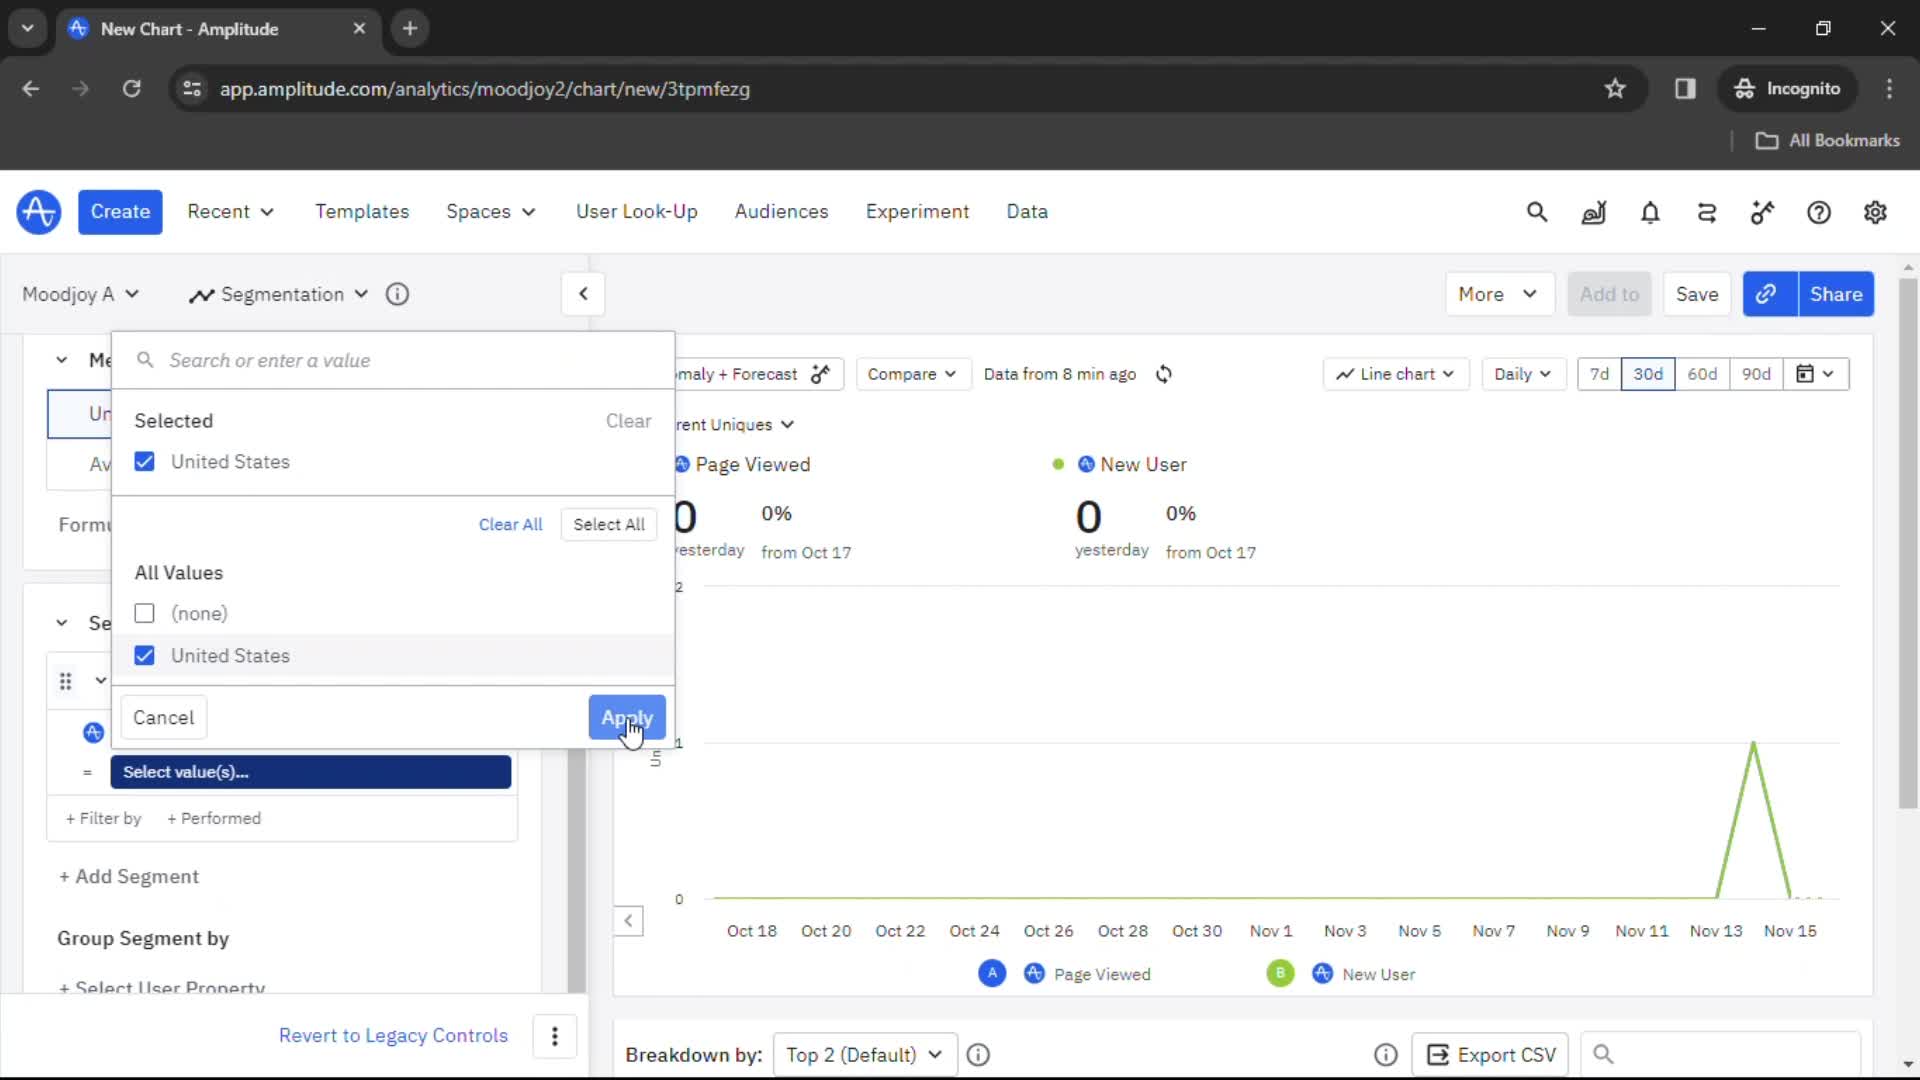Open User Look-Up

click(636, 212)
